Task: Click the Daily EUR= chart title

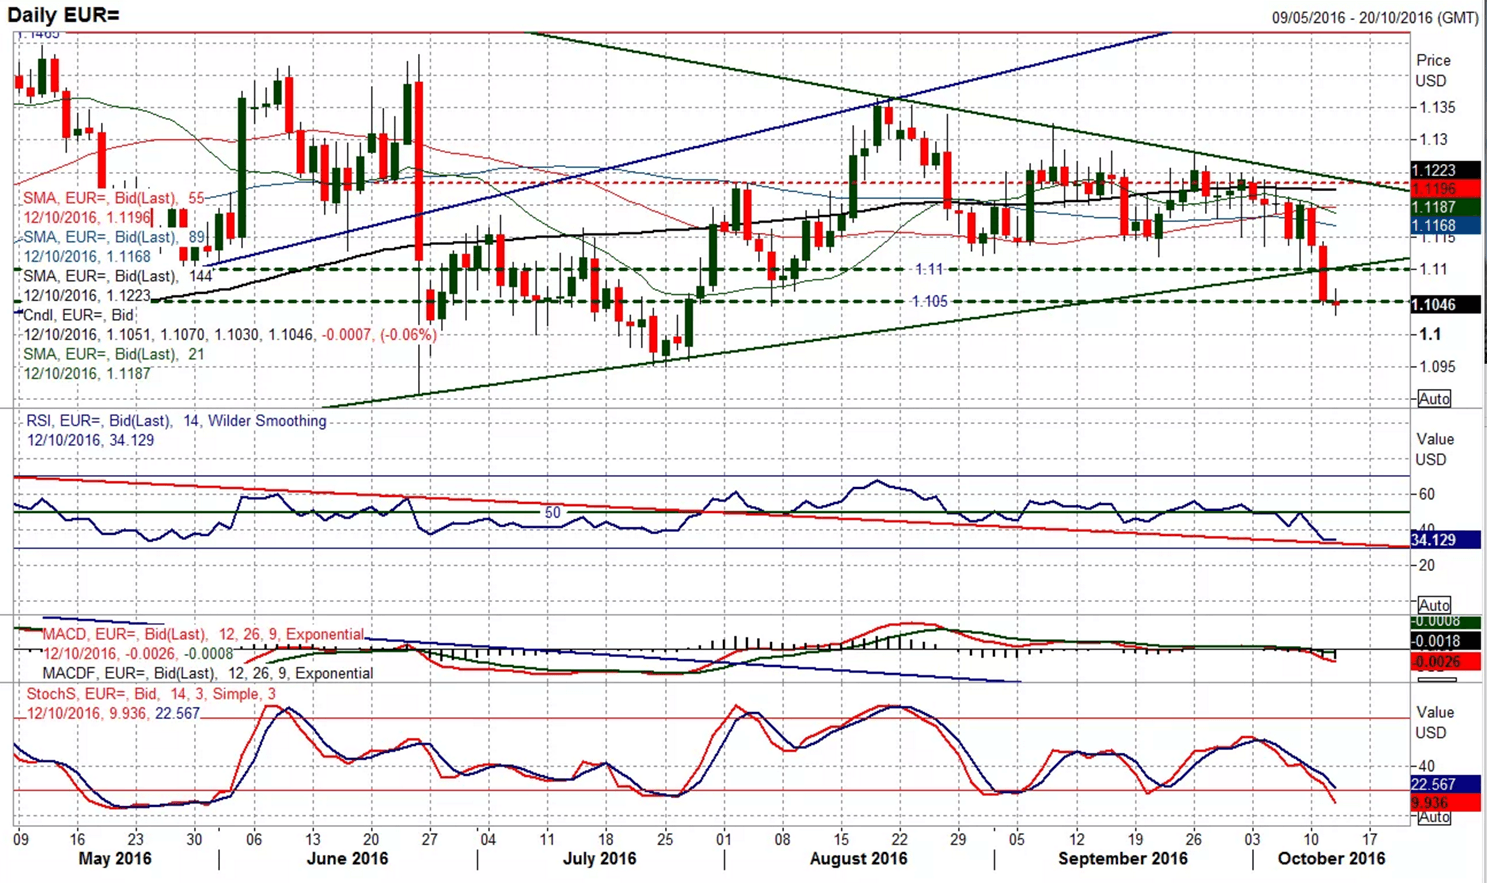Action: 64,15
